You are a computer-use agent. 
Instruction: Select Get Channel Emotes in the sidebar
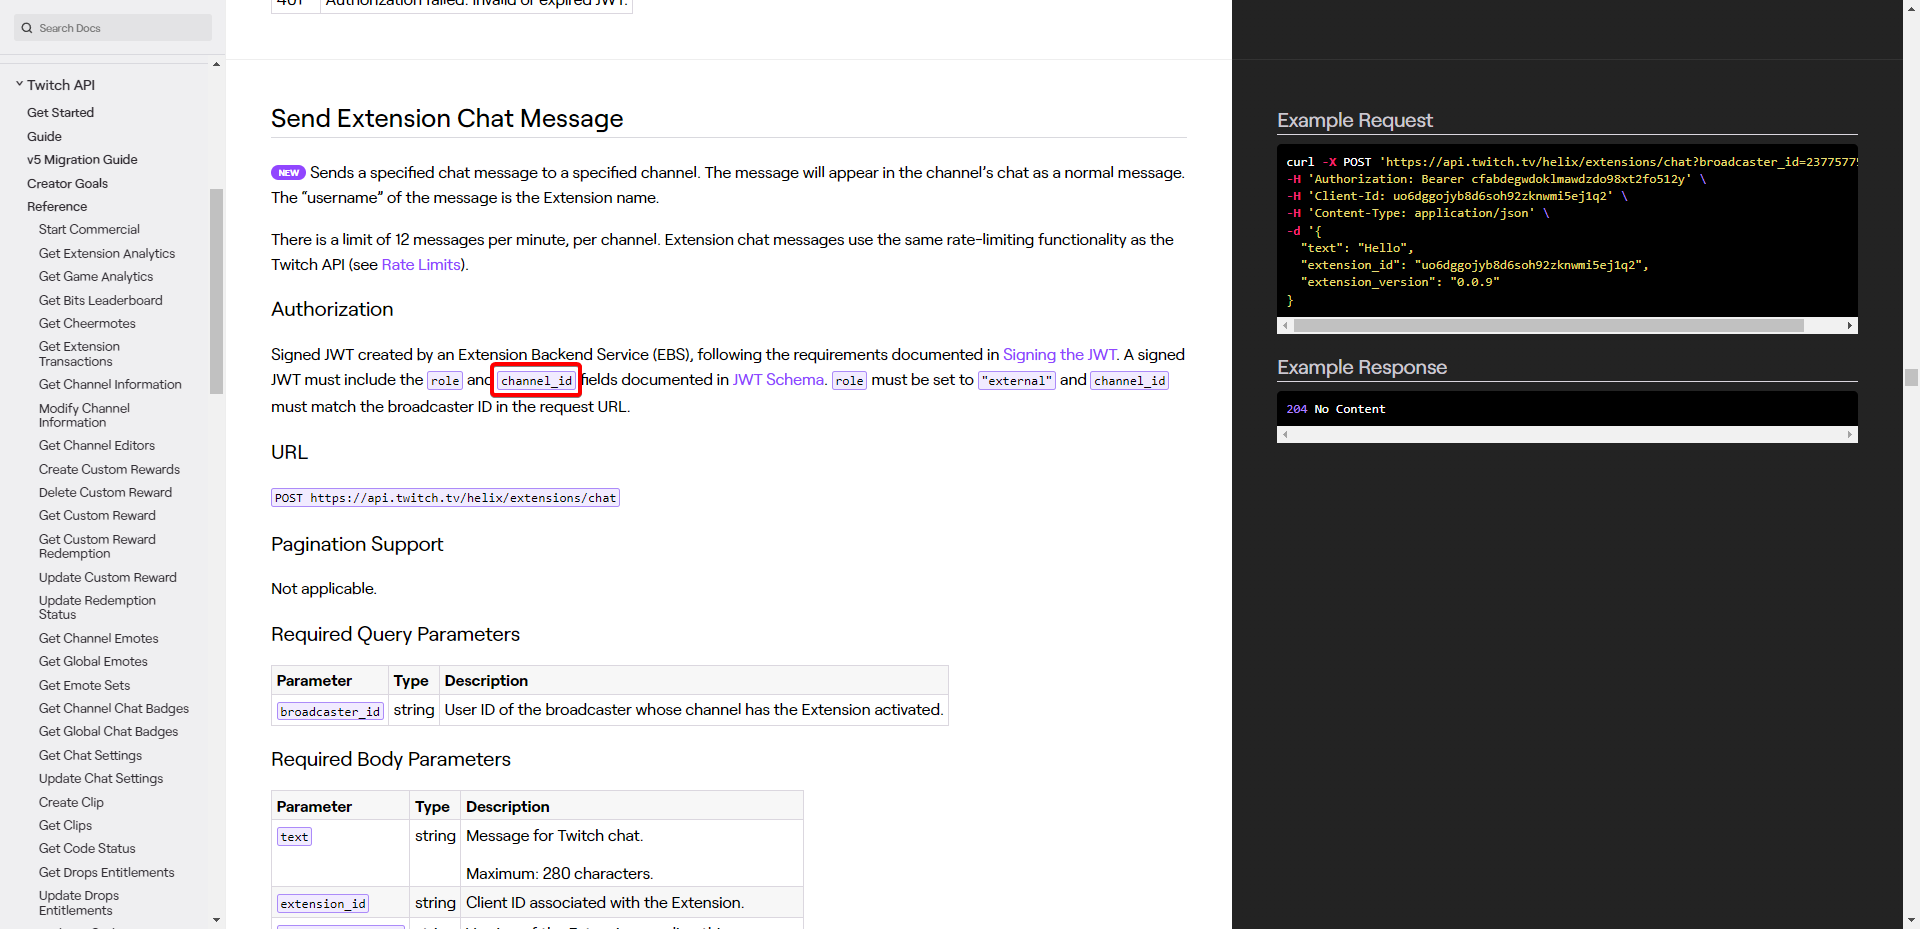point(98,638)
